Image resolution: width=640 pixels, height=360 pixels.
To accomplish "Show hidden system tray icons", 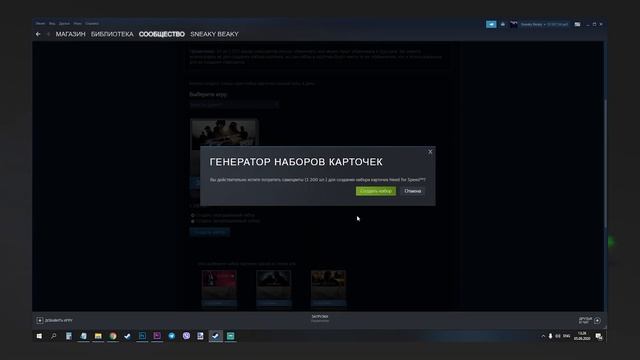I will (543, 336).
